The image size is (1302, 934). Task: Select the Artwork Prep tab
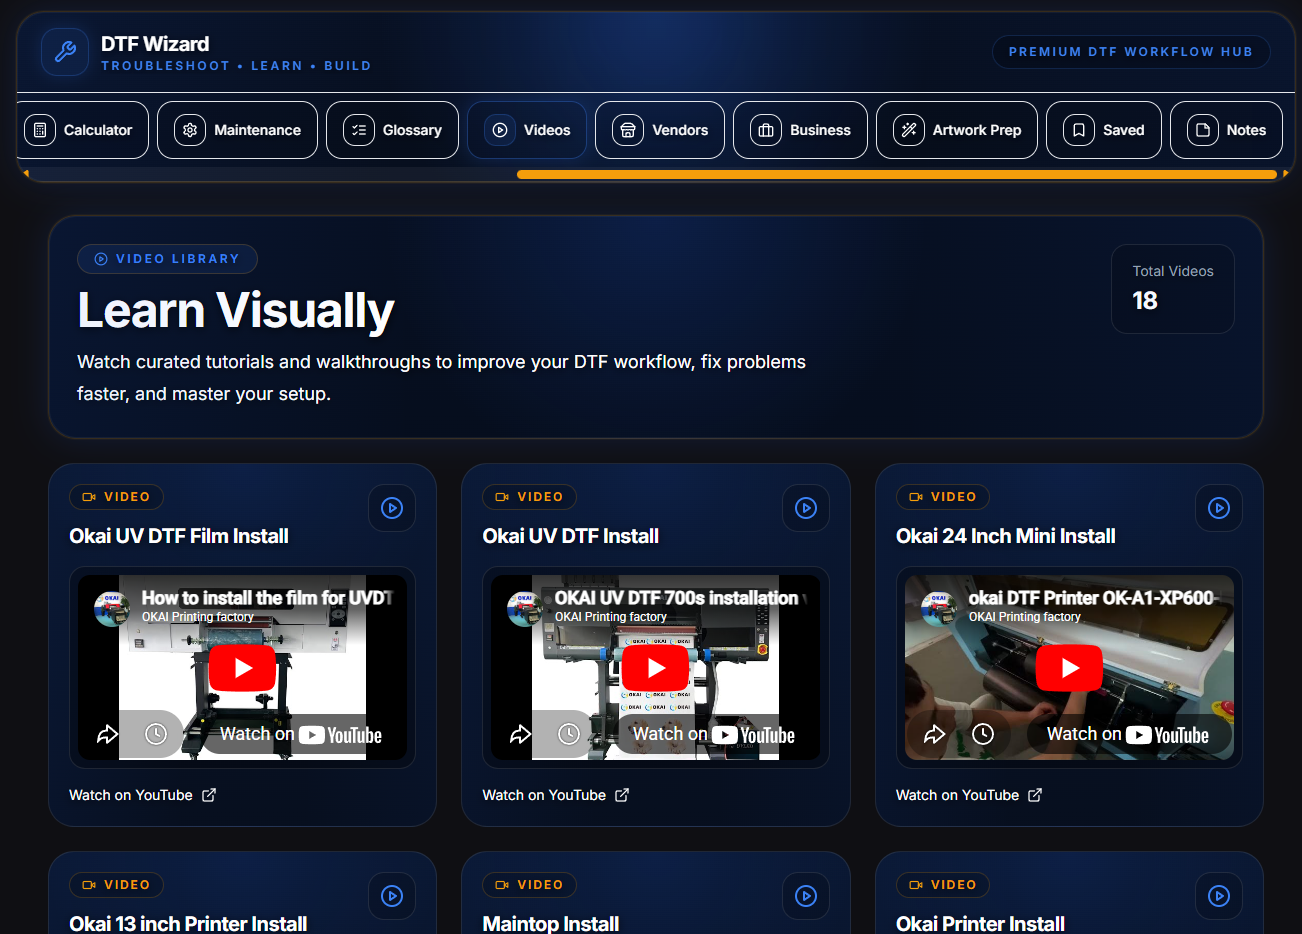click(x=957, y=130)
